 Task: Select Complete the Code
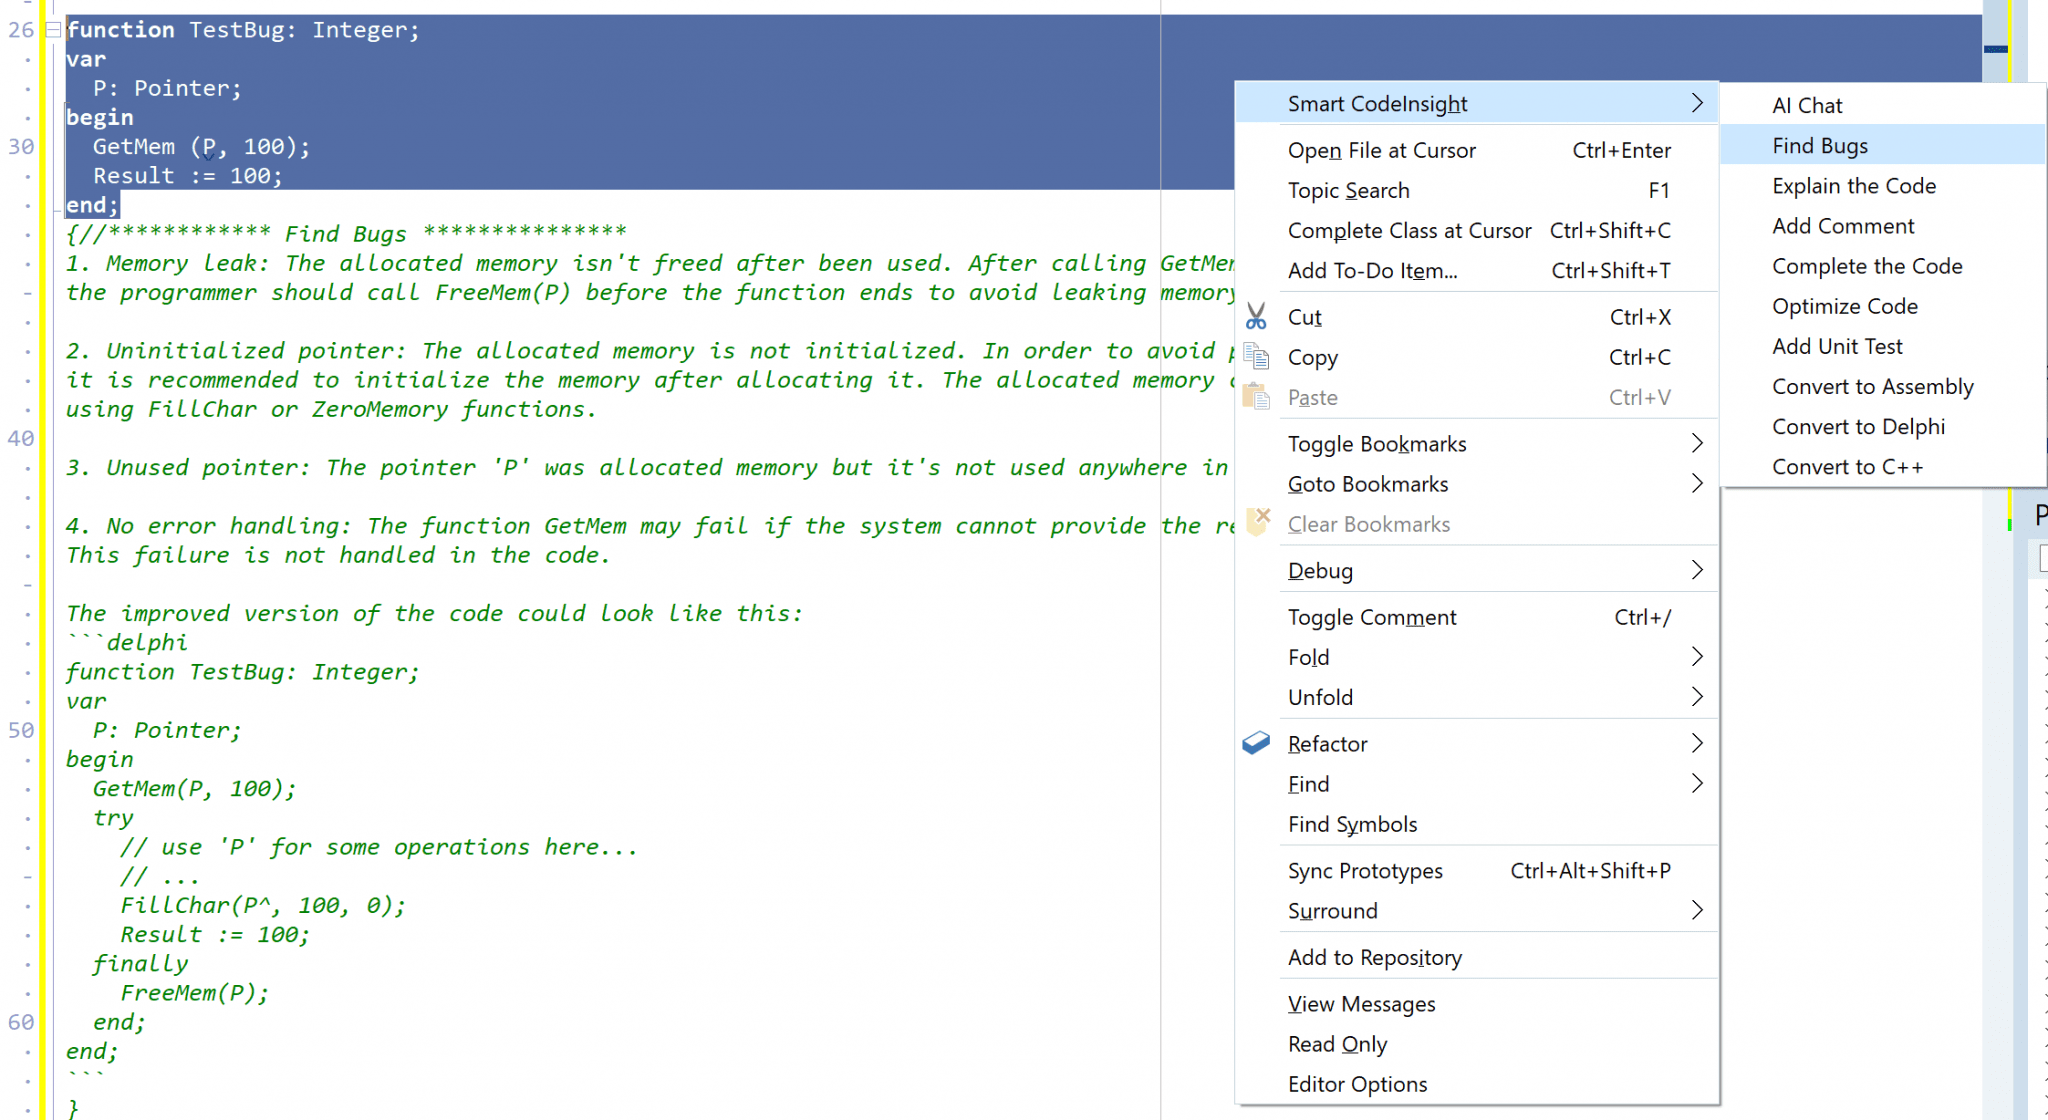coord(1882,265)
